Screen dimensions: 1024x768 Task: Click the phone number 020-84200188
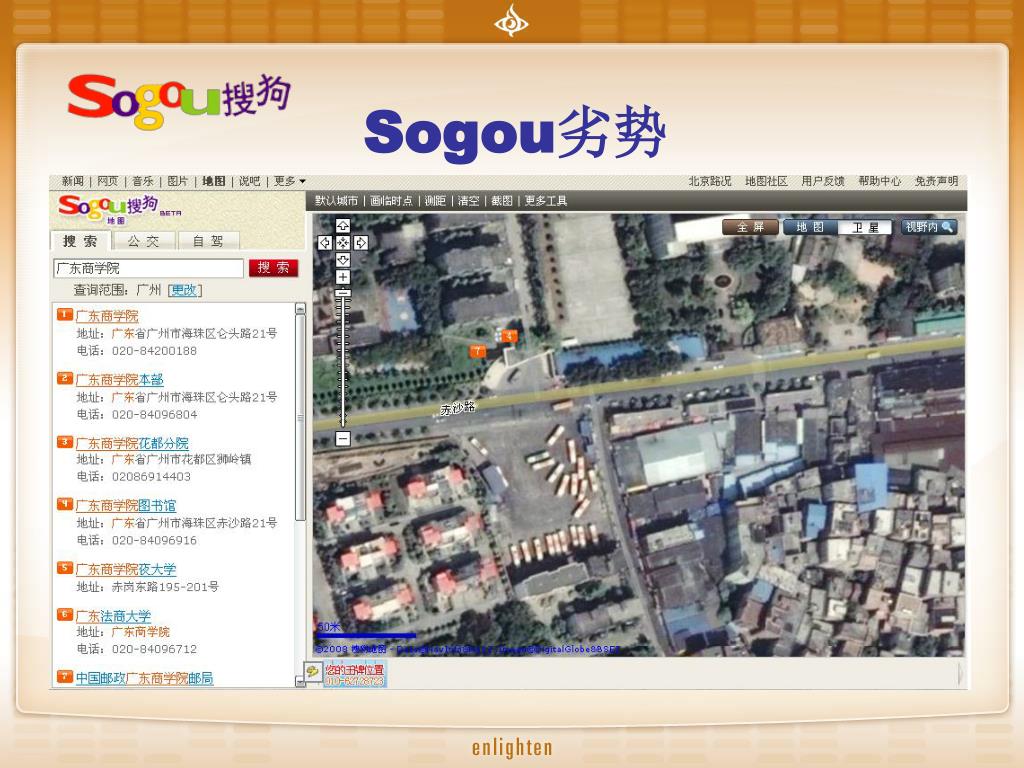154,351
